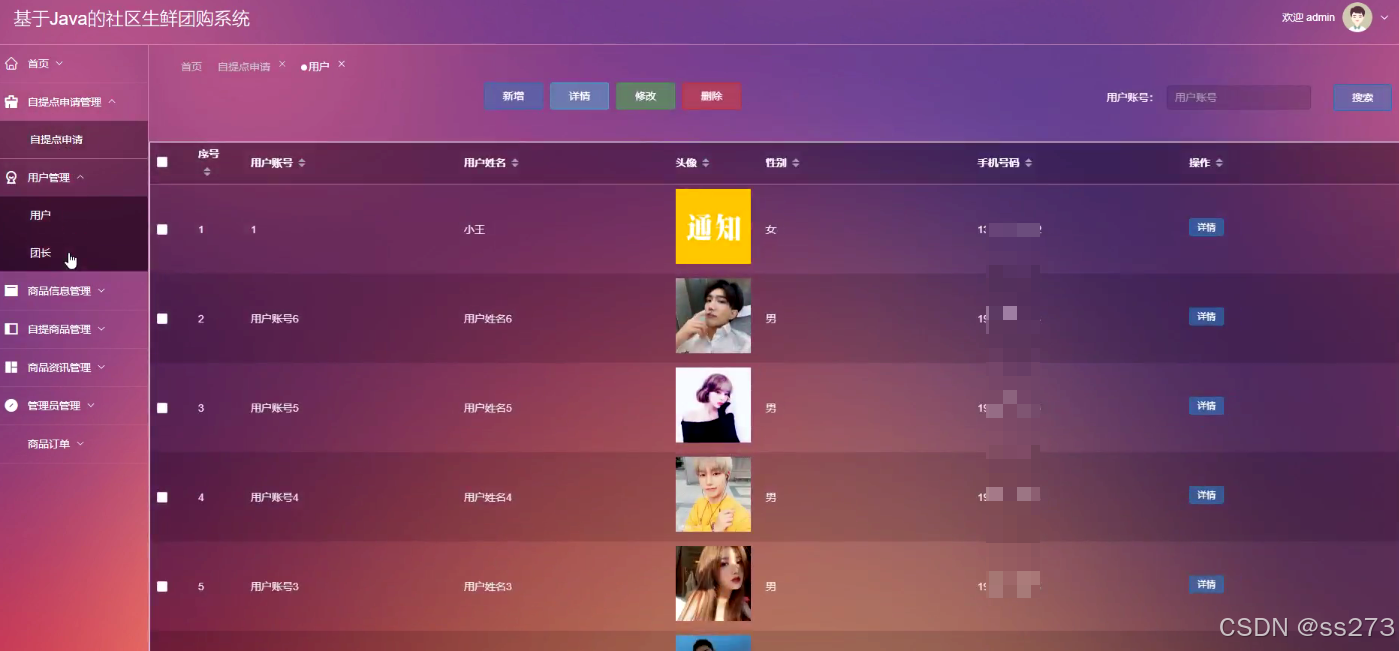
Task: Open 详情 for 用户账号3 row
Action: [1206, 584]
